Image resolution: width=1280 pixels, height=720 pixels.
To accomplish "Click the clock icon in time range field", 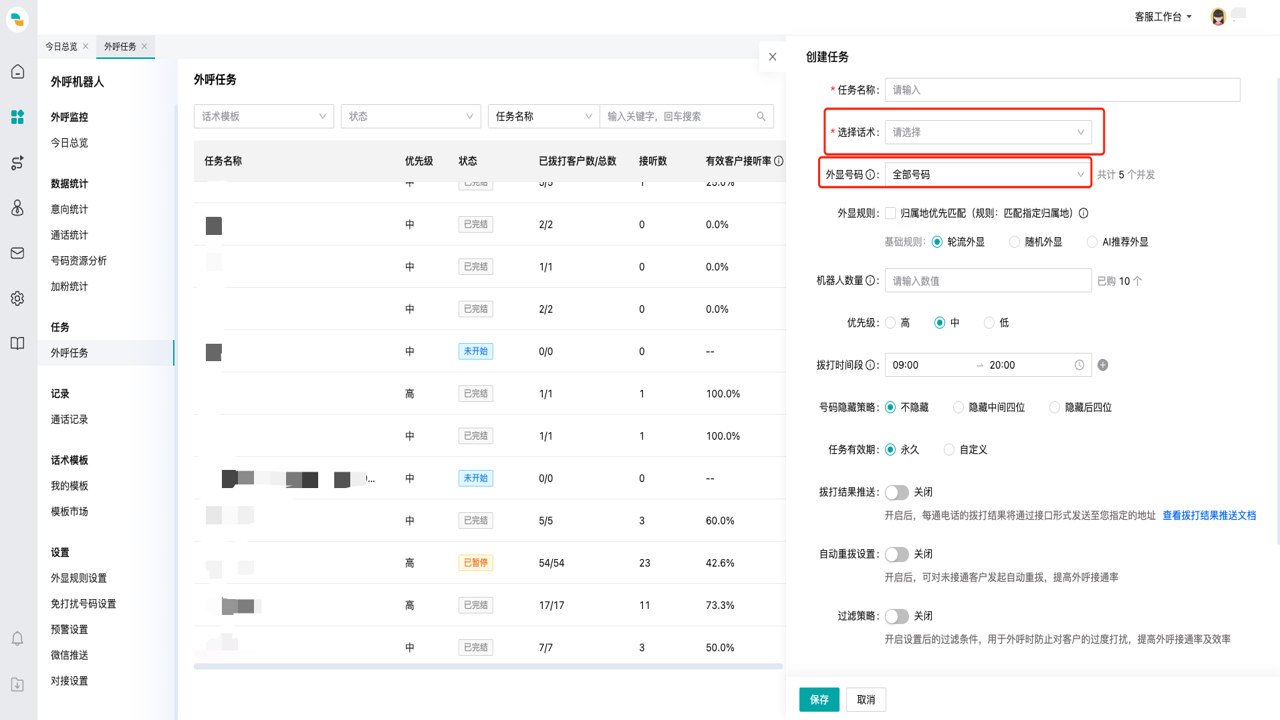I will 1079,365.
